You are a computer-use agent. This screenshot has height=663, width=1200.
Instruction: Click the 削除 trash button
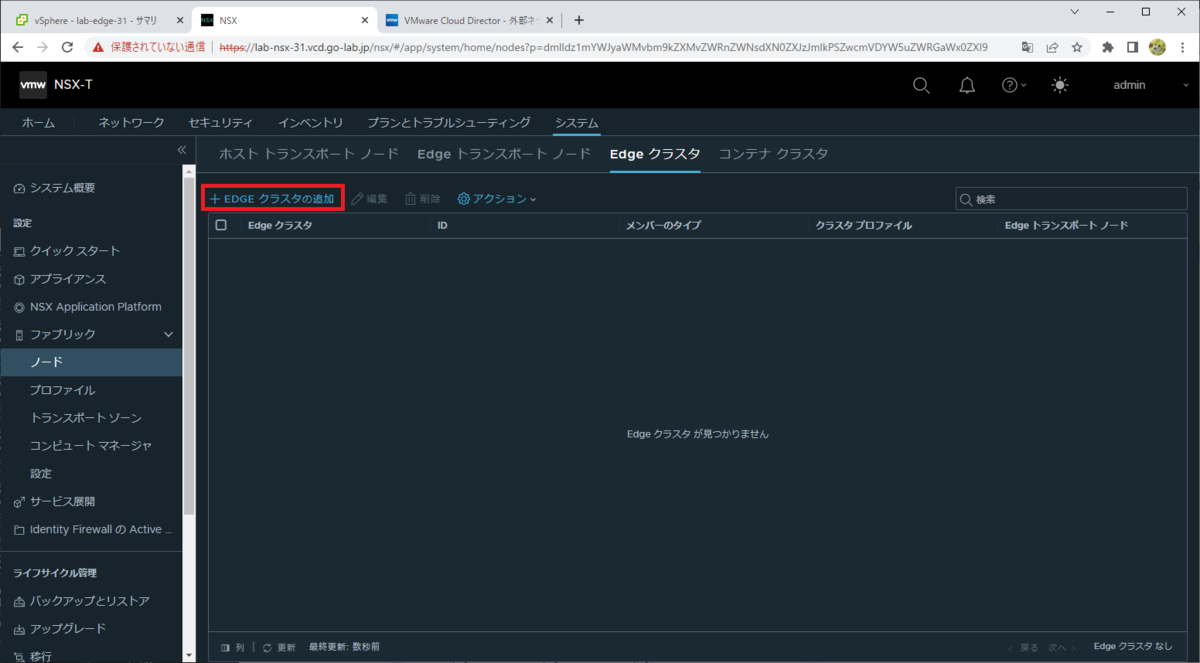tap(423, 199)
